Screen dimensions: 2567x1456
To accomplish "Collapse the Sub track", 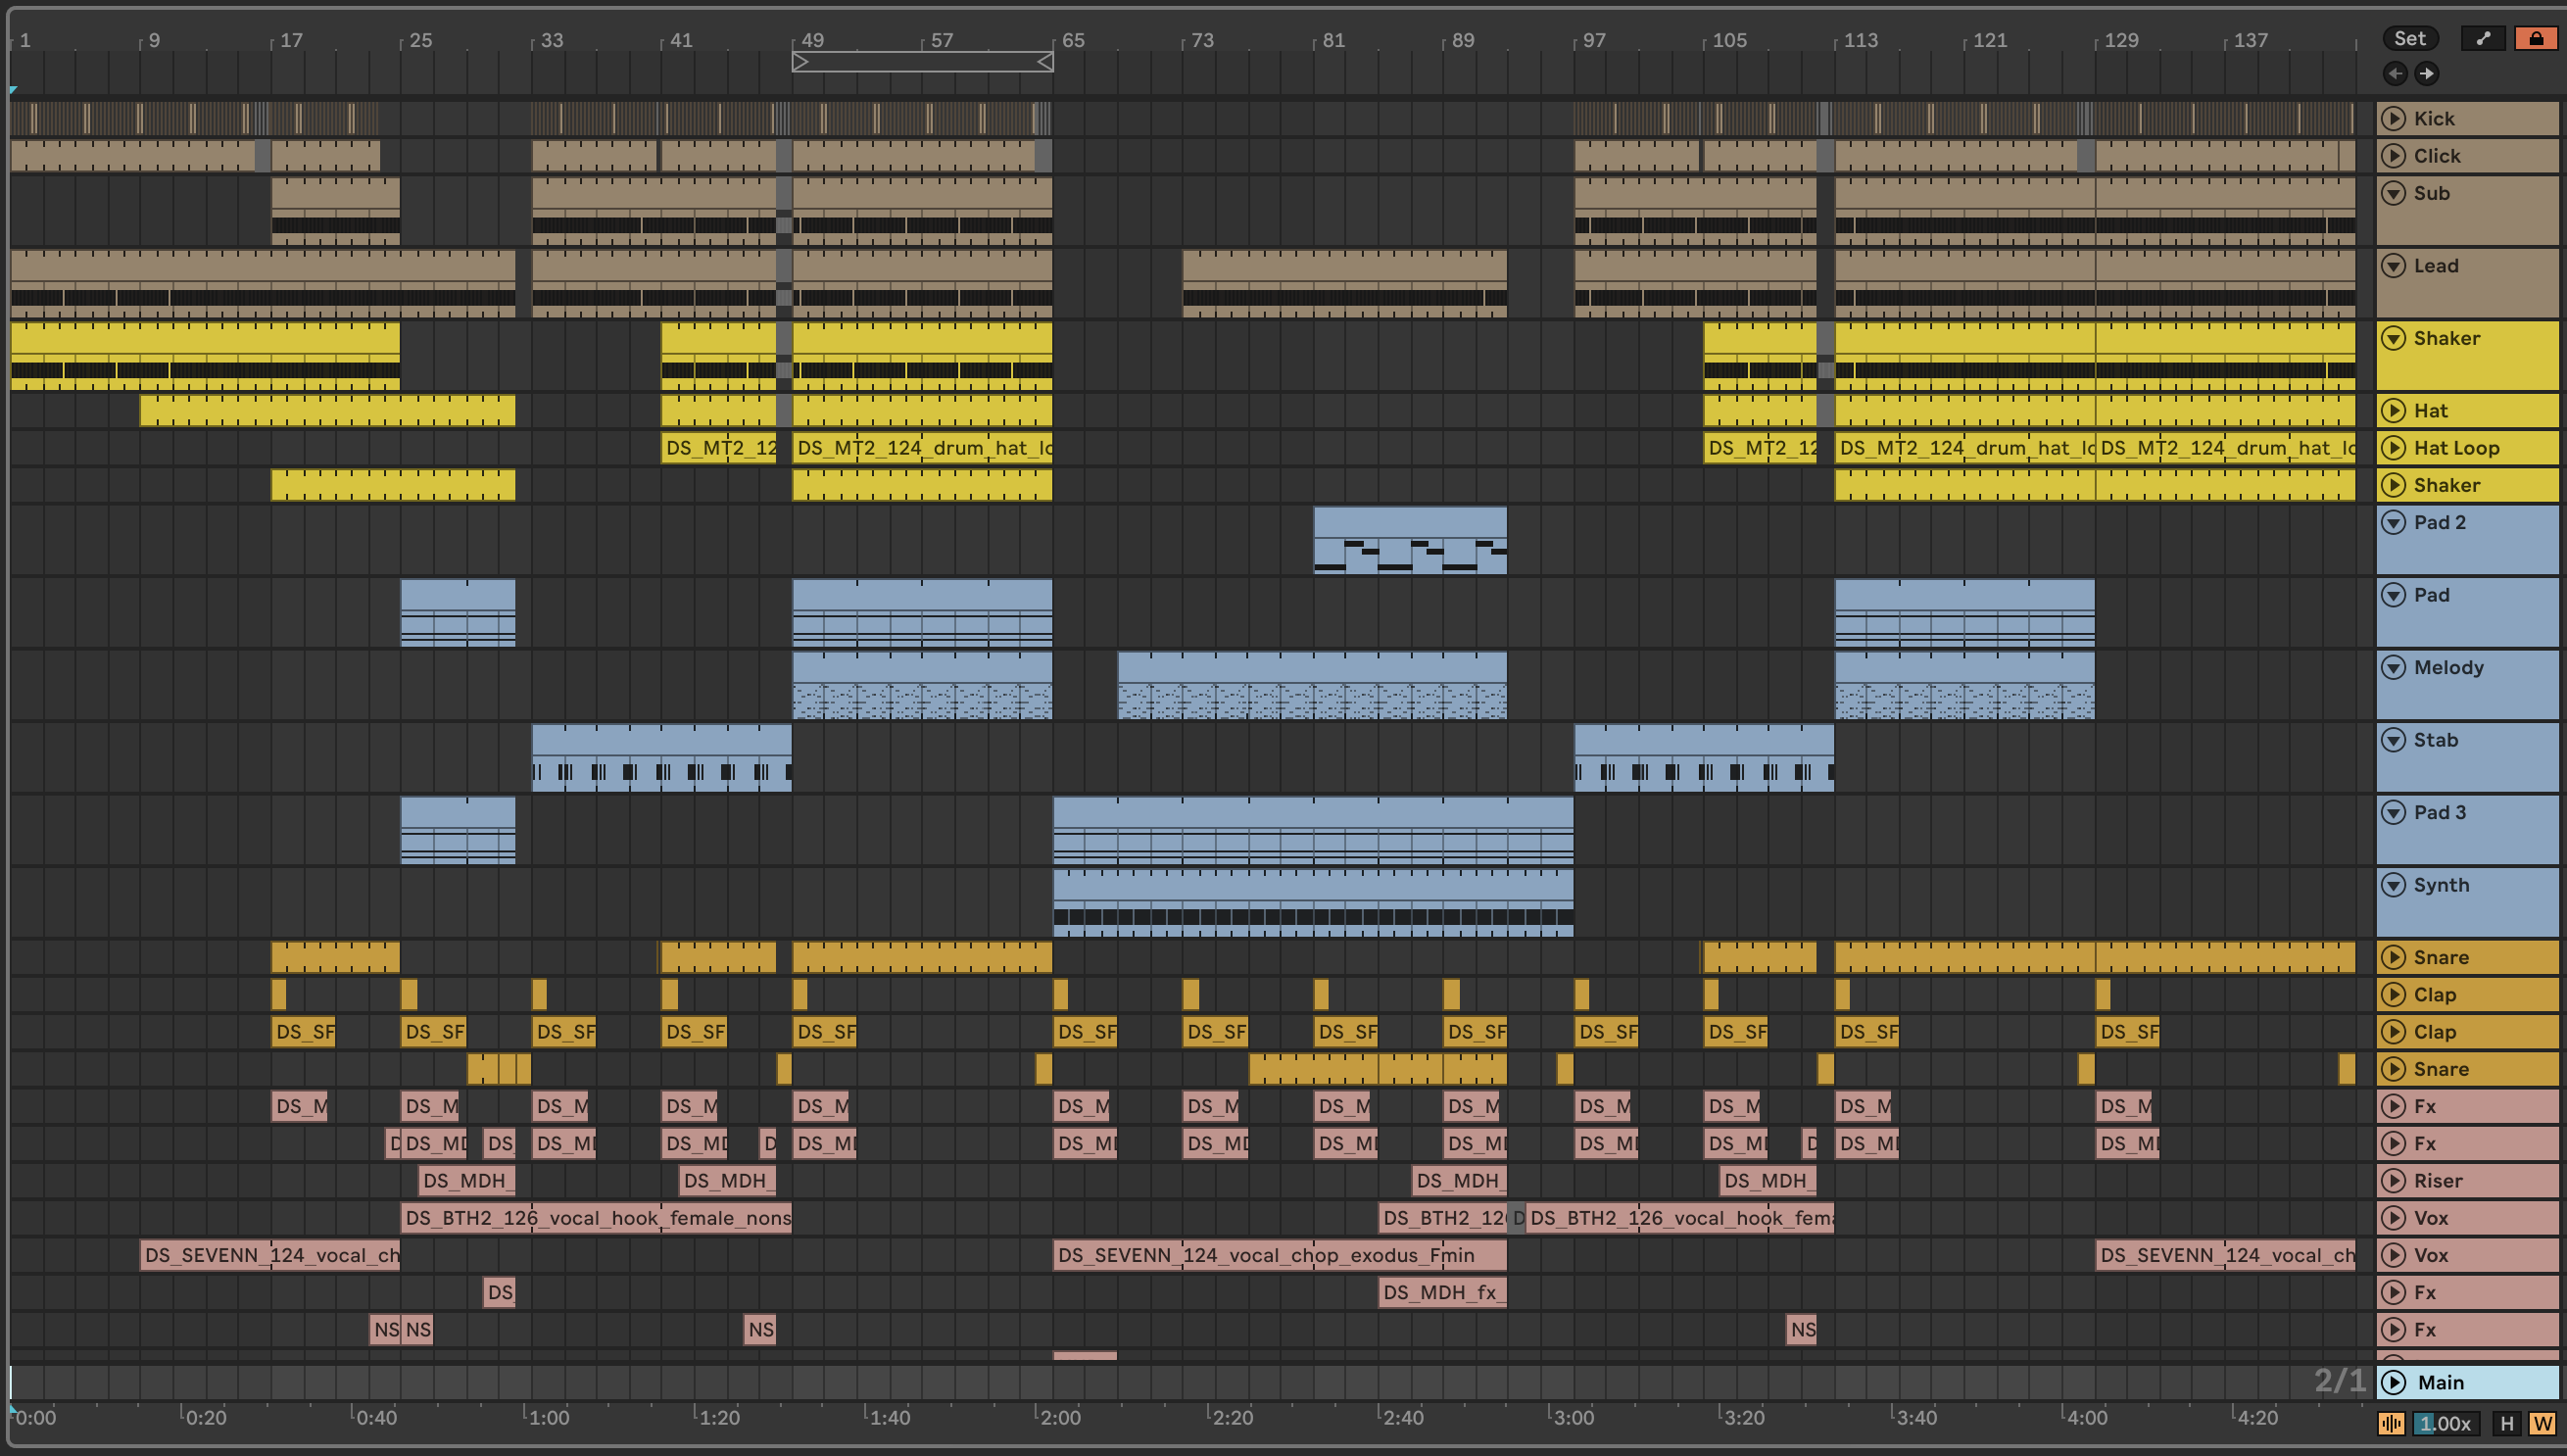I will point(2393,193).
